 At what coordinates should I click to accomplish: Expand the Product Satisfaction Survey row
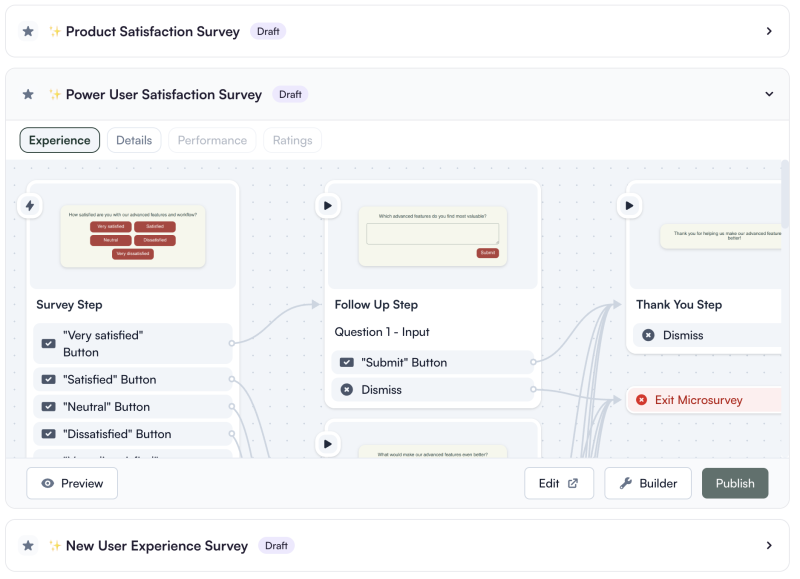tap(769, 31)
